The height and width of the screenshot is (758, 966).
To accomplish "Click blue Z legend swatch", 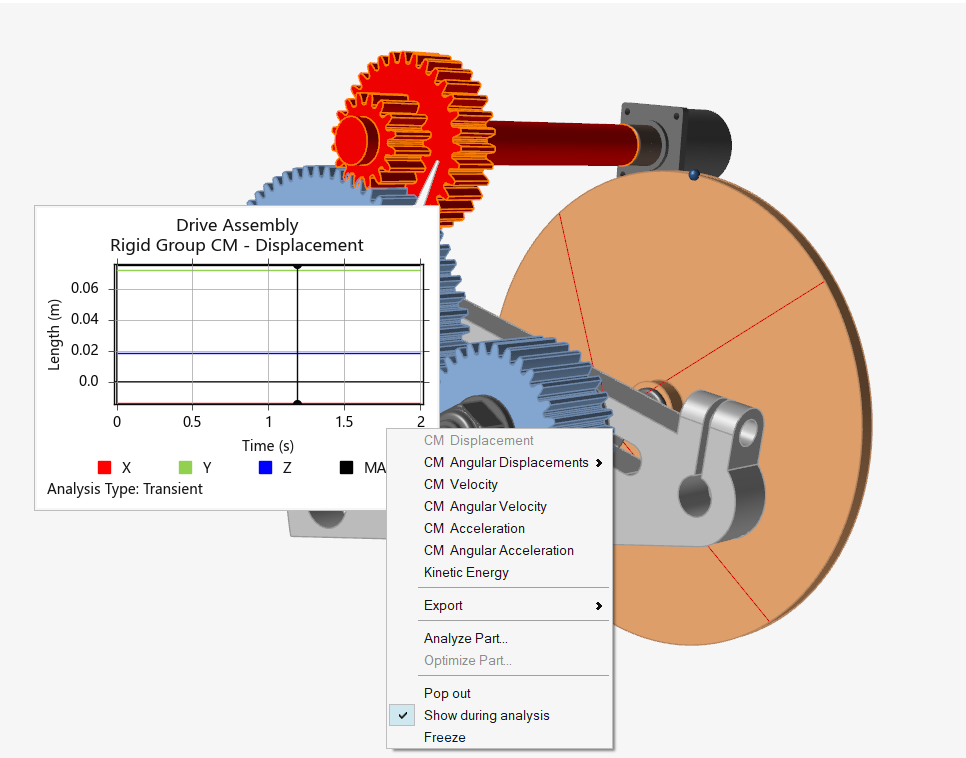I will point(265,468).
